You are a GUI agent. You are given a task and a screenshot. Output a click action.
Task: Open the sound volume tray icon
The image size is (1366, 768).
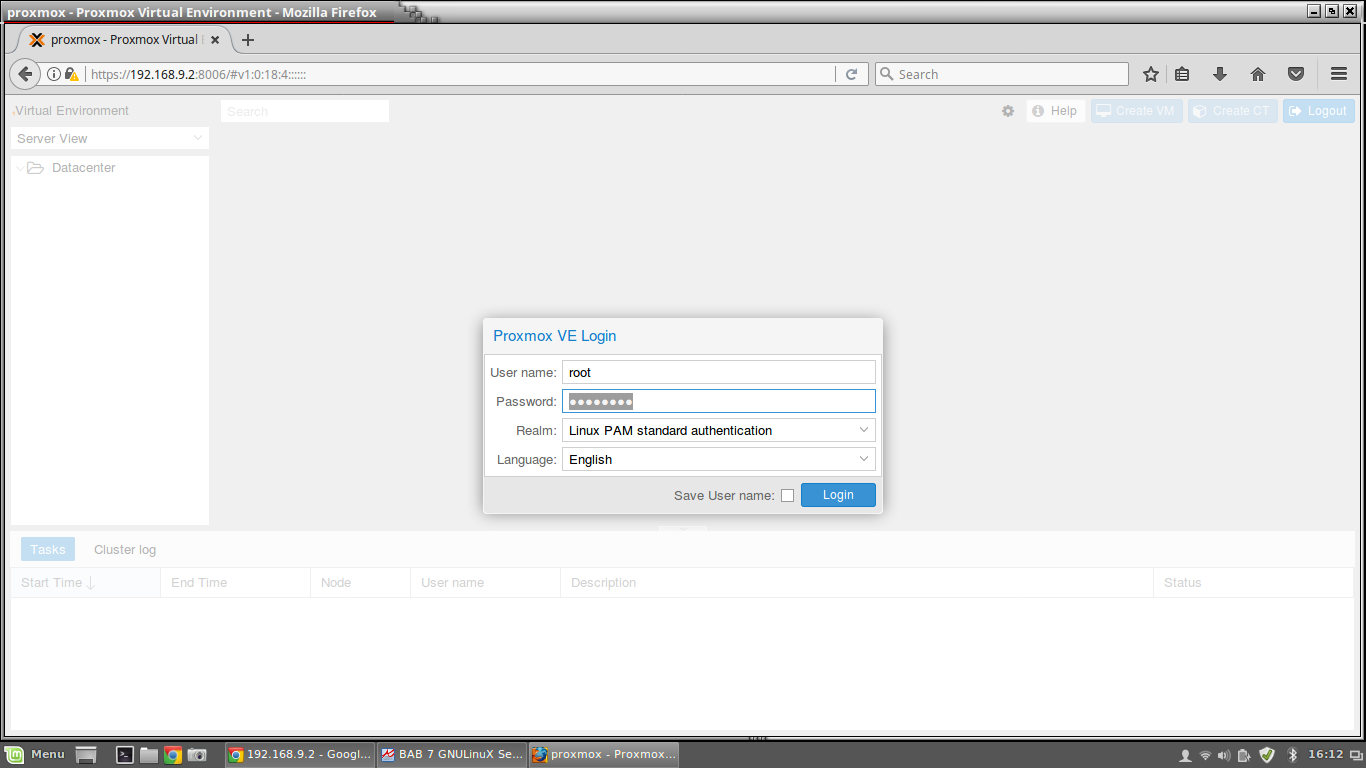(1224, 755)
